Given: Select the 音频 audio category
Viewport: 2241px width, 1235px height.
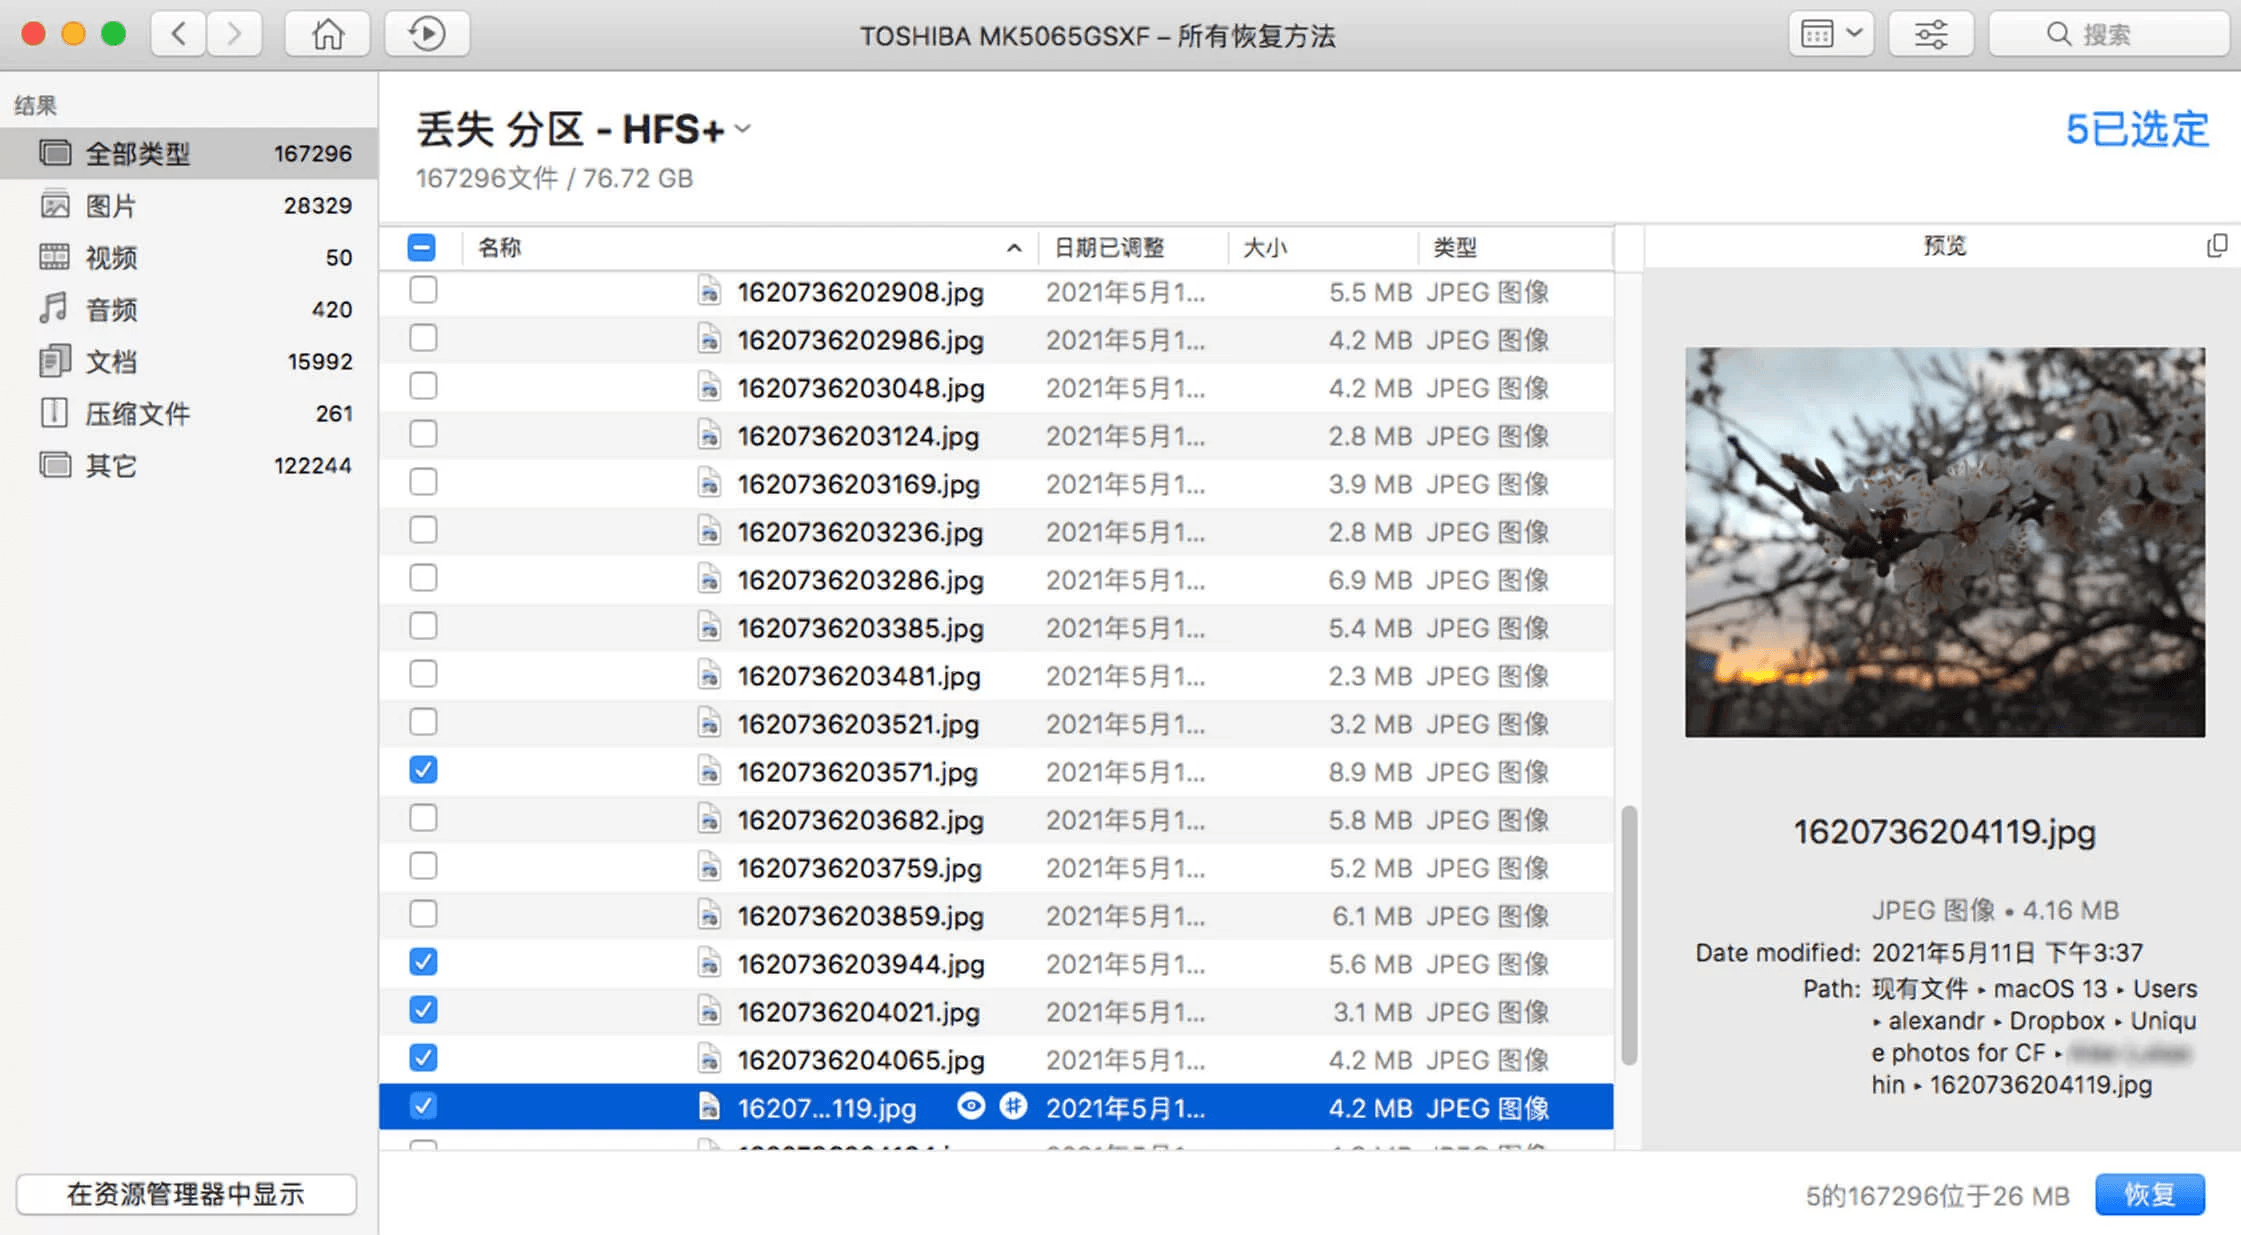Looking at the screenshot, I should [110, 309].
